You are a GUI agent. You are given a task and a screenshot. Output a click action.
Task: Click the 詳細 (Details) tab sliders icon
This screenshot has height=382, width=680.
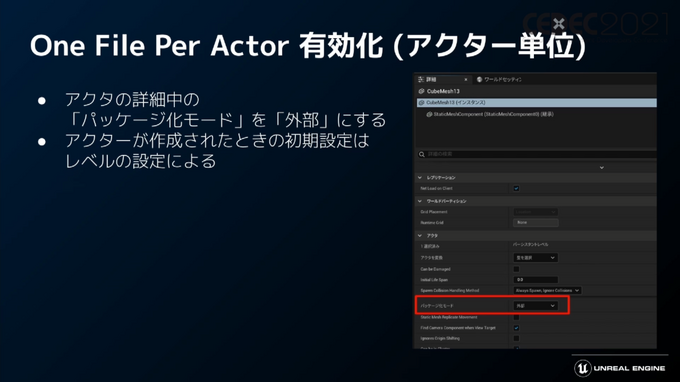tap(421, 79)
